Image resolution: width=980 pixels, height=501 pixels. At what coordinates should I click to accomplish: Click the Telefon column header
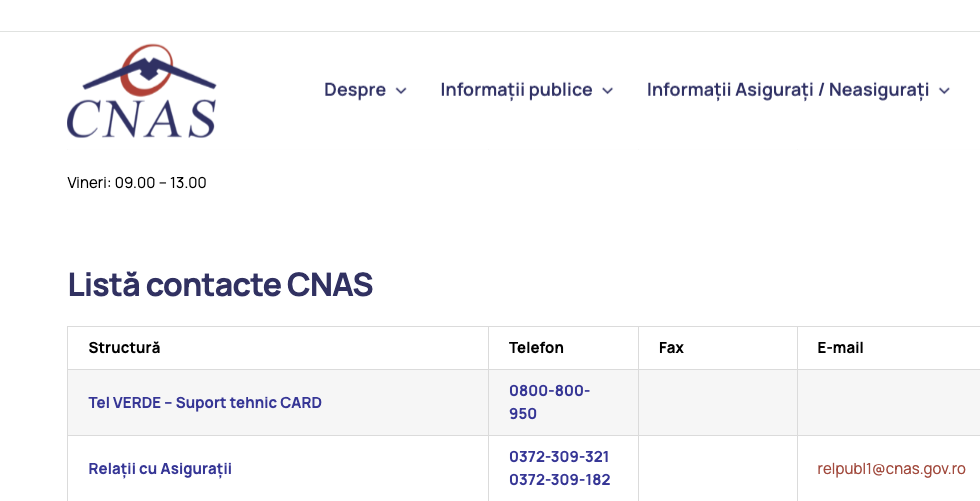pyautogui.click(x=536, y=348)
